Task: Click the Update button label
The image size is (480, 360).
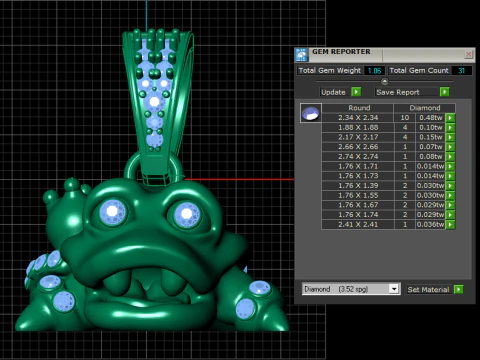Action: coord(333,92)
